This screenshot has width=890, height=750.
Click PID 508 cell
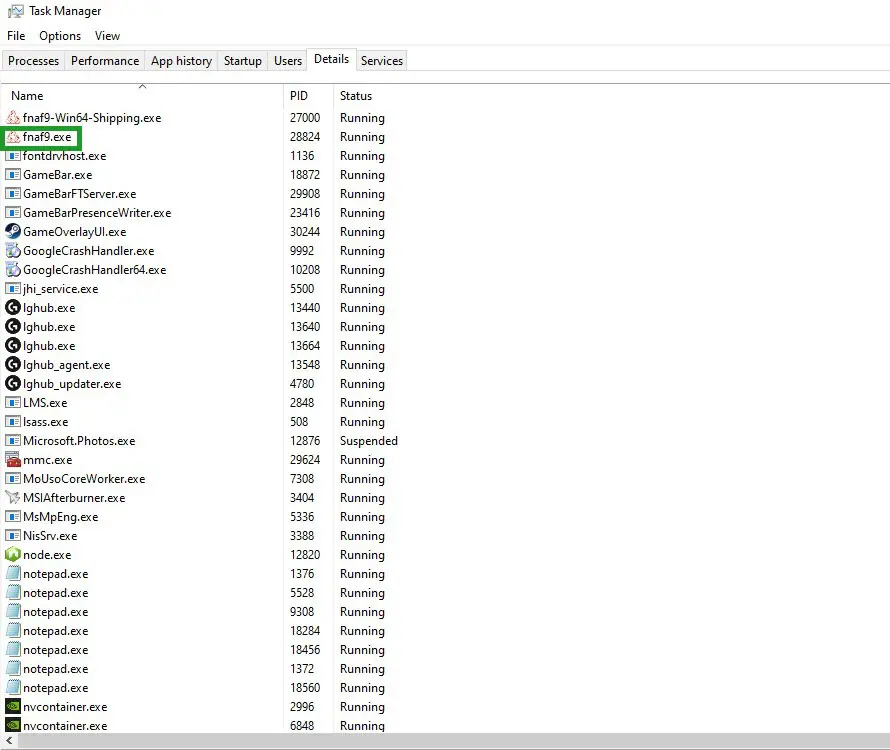click(x=299, y=422)
